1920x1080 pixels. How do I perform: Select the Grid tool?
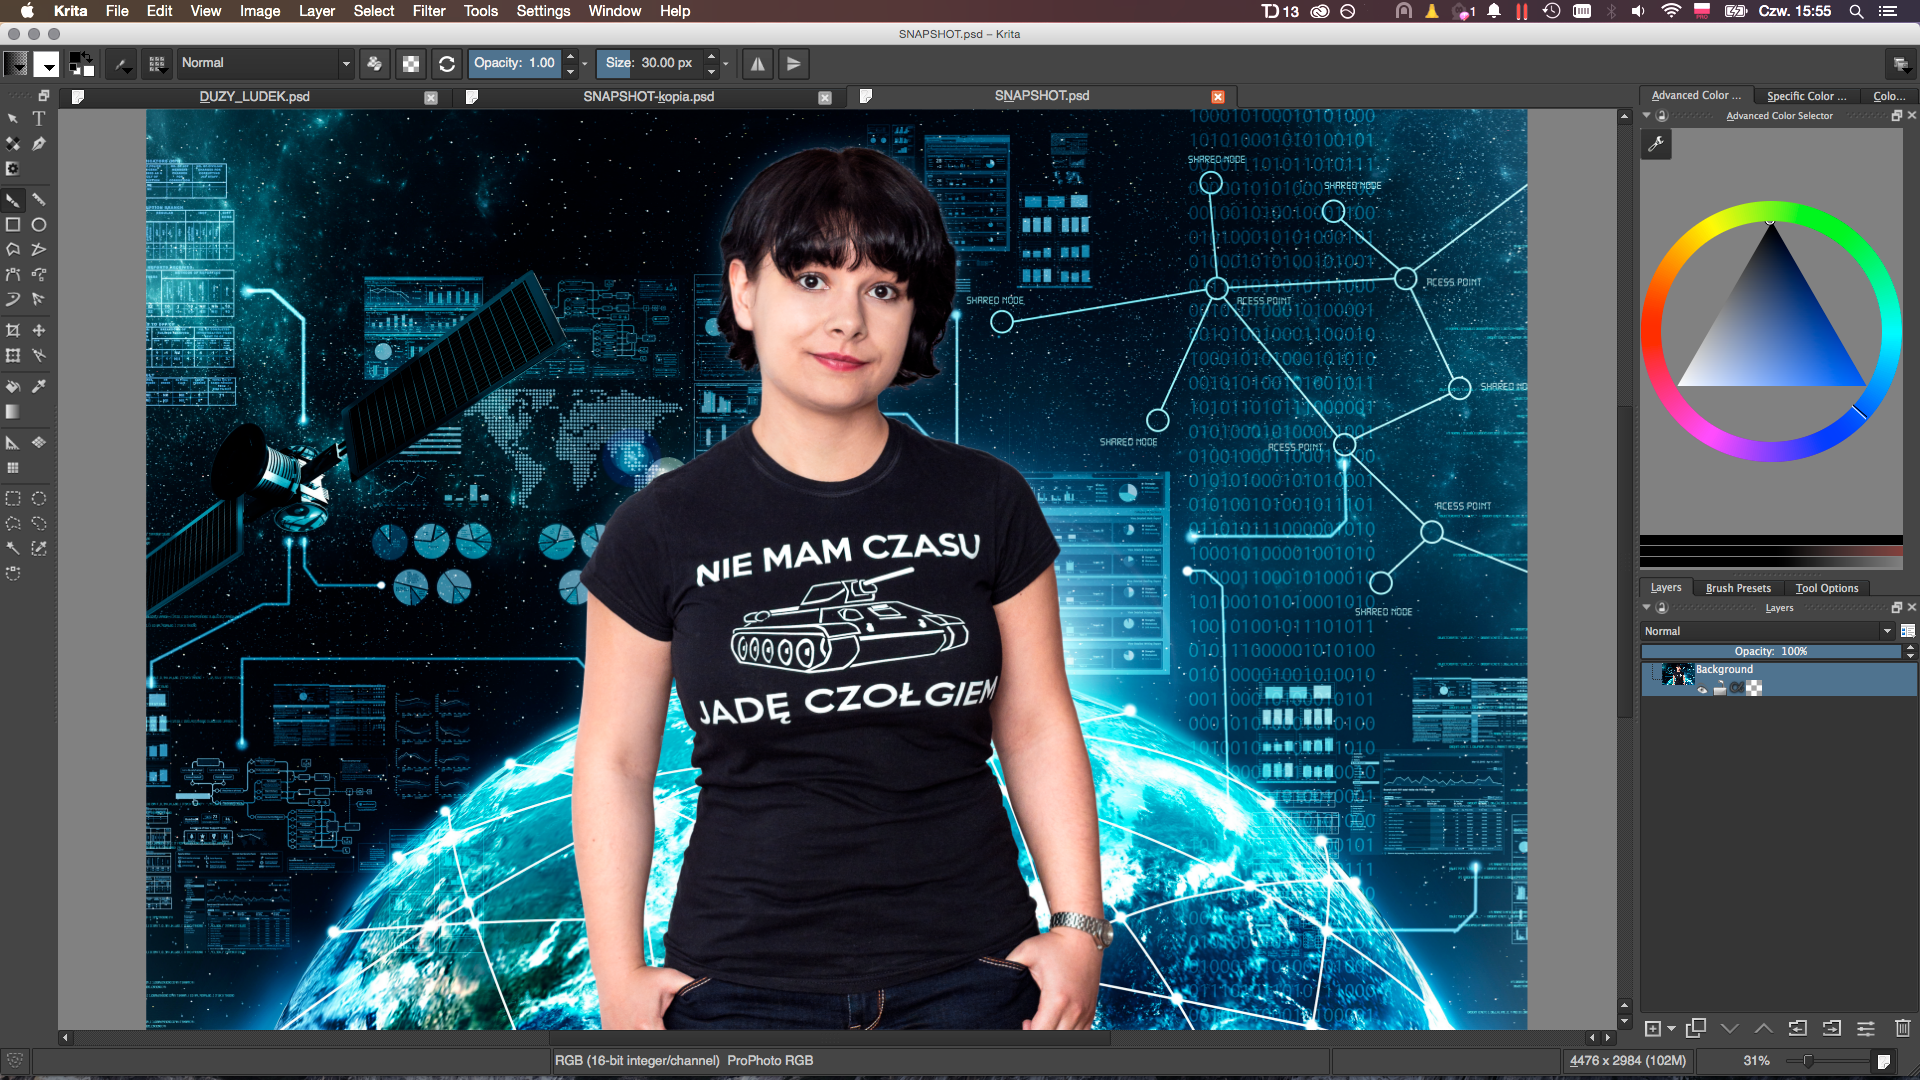coord(13,467)
